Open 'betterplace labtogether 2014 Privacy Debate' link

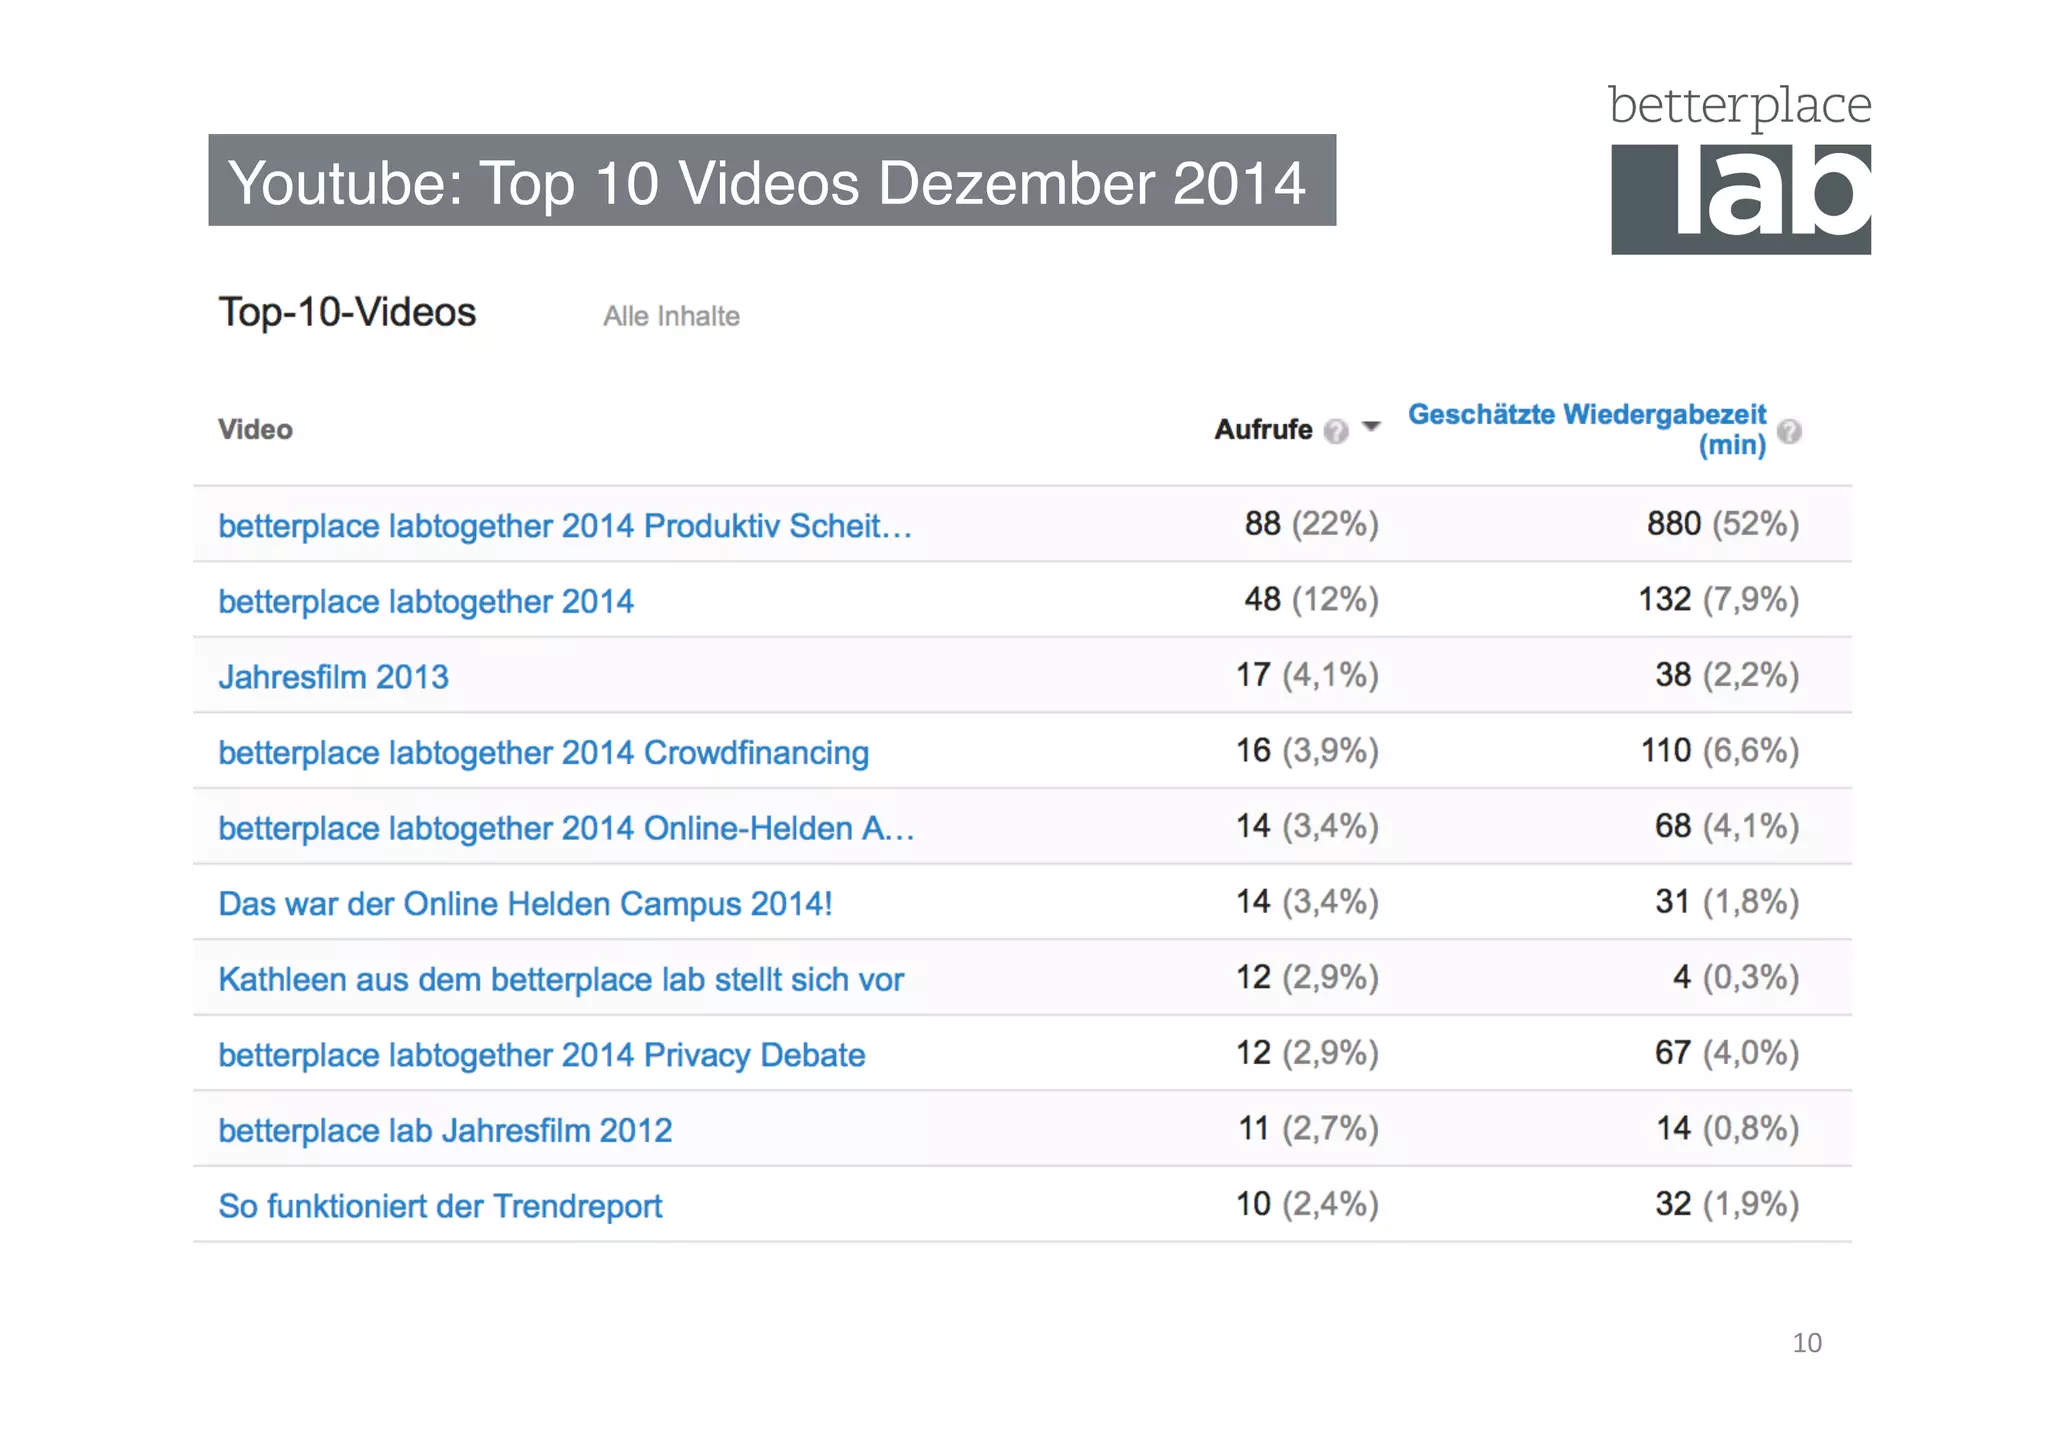542,1055
